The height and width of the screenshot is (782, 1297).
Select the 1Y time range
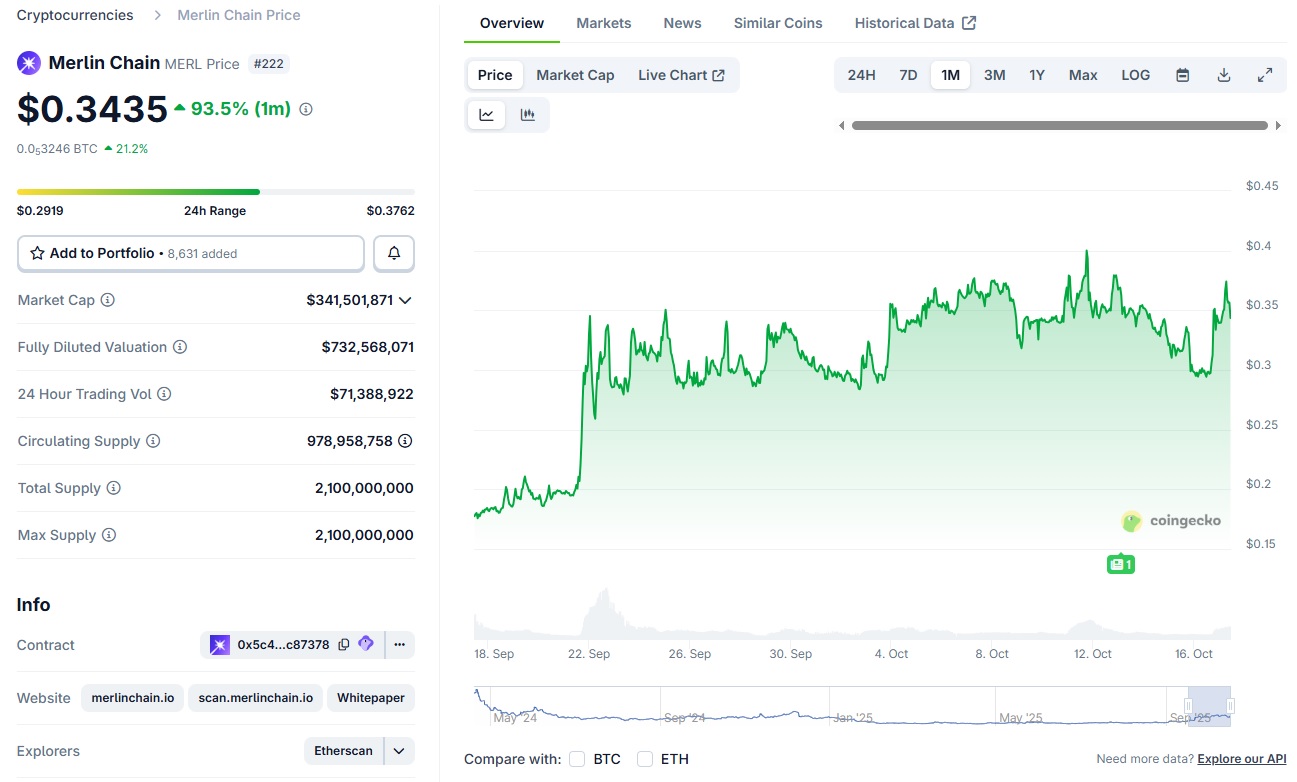[1037, 75]
